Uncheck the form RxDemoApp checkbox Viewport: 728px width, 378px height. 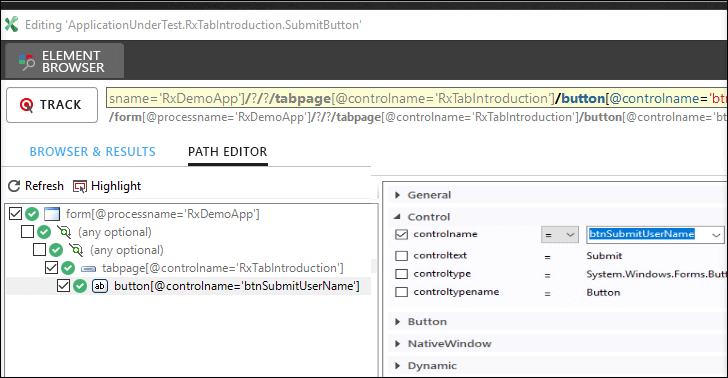[15, 214]
